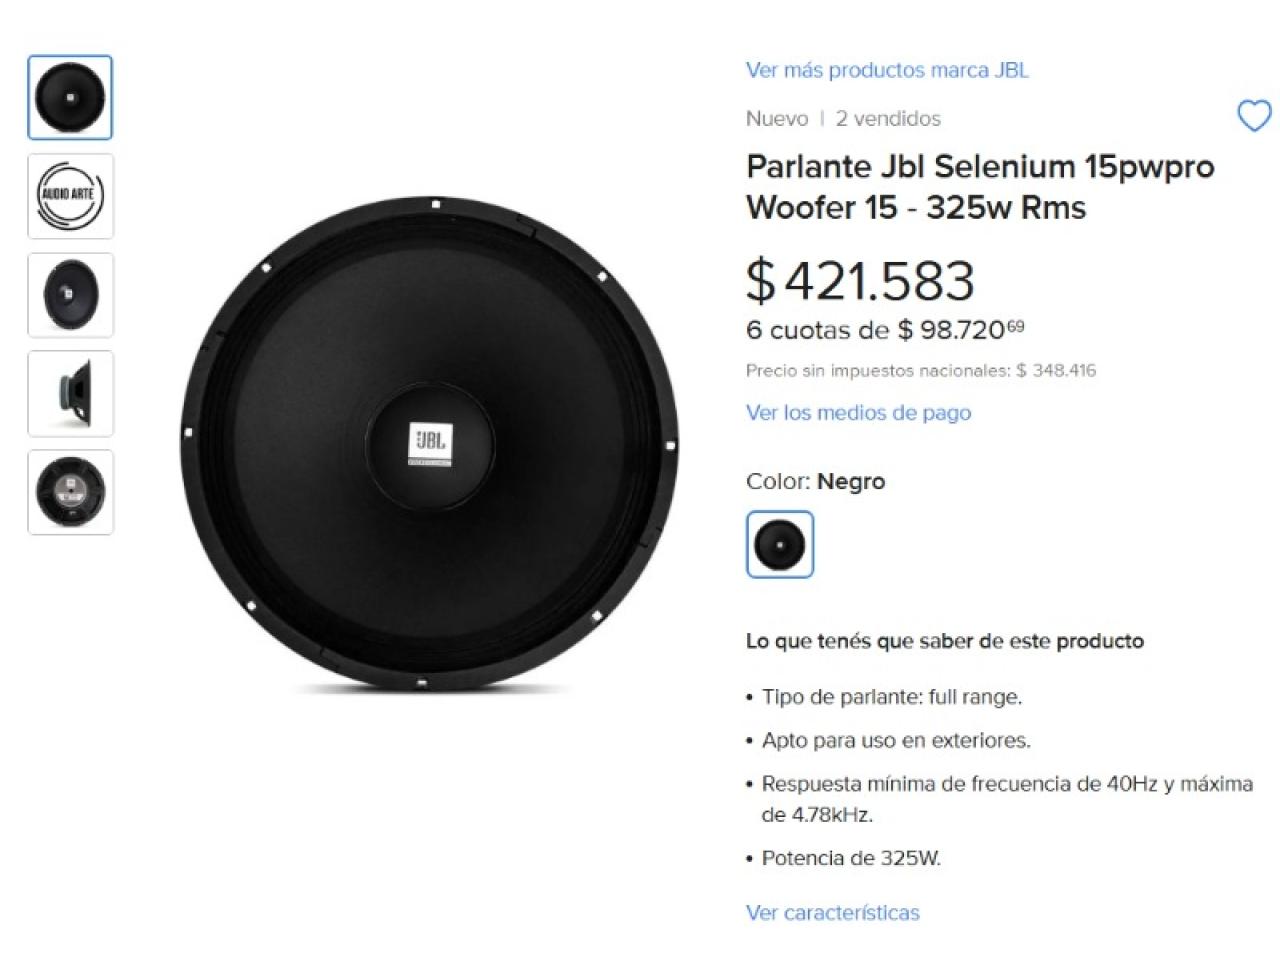This screenshot has height=960, width=1280.
Task: Click the '6 cuotas de $98.720' installment text
Action: tap(885, 330)
